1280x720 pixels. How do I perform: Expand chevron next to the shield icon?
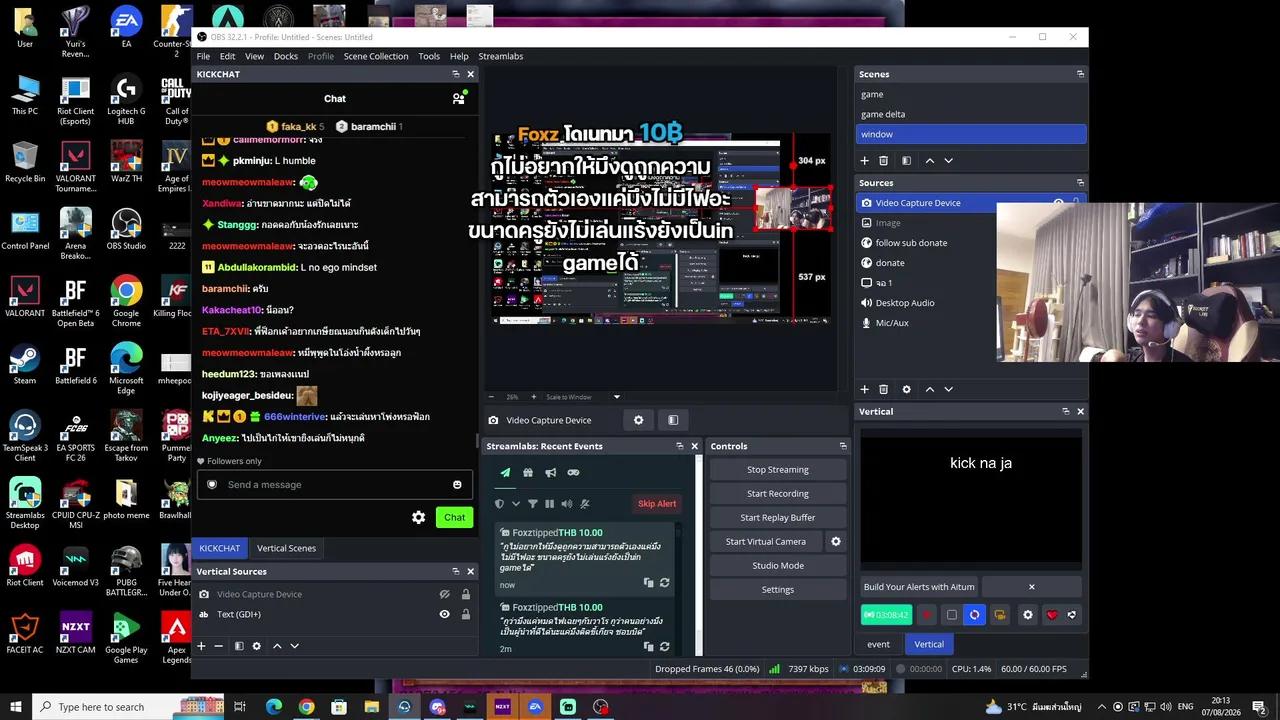pos(516,504)
